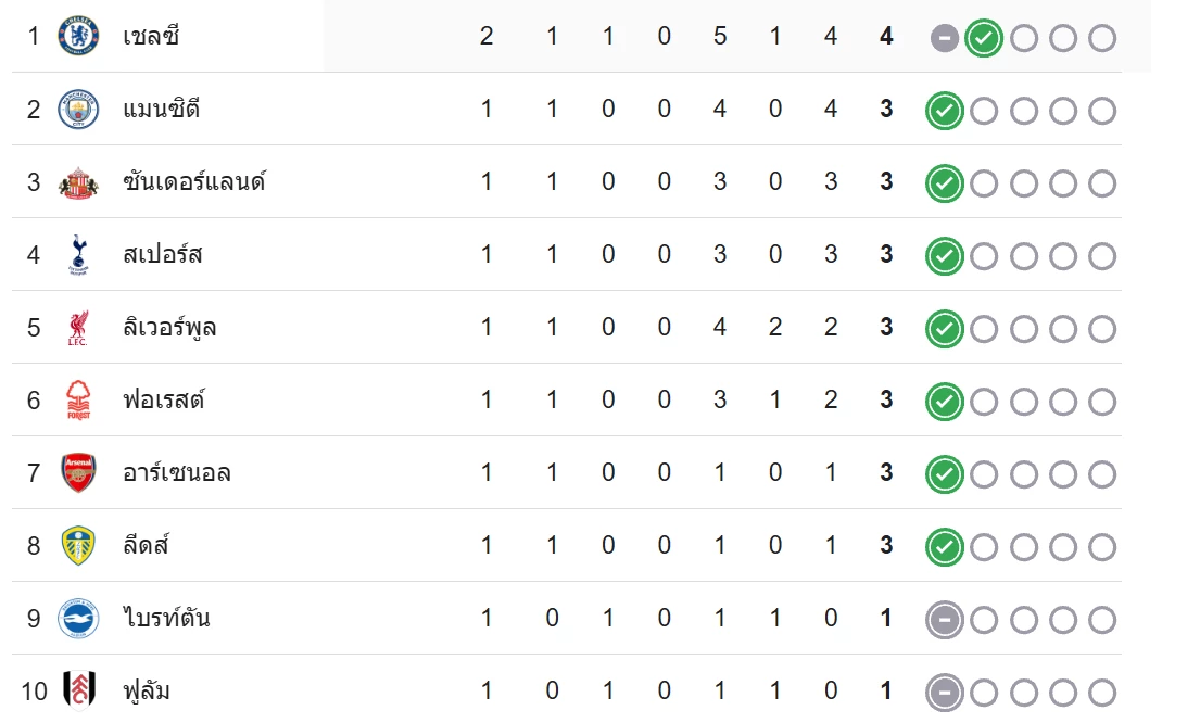Click Chelsea's green win checkmark indicator
This screenshot has width=1200, height=723.
pyautogui.click(x=984, y=39)
